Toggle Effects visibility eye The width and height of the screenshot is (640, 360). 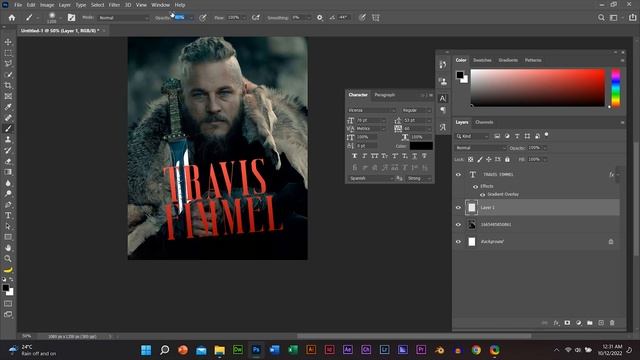[x=476, y=187]
